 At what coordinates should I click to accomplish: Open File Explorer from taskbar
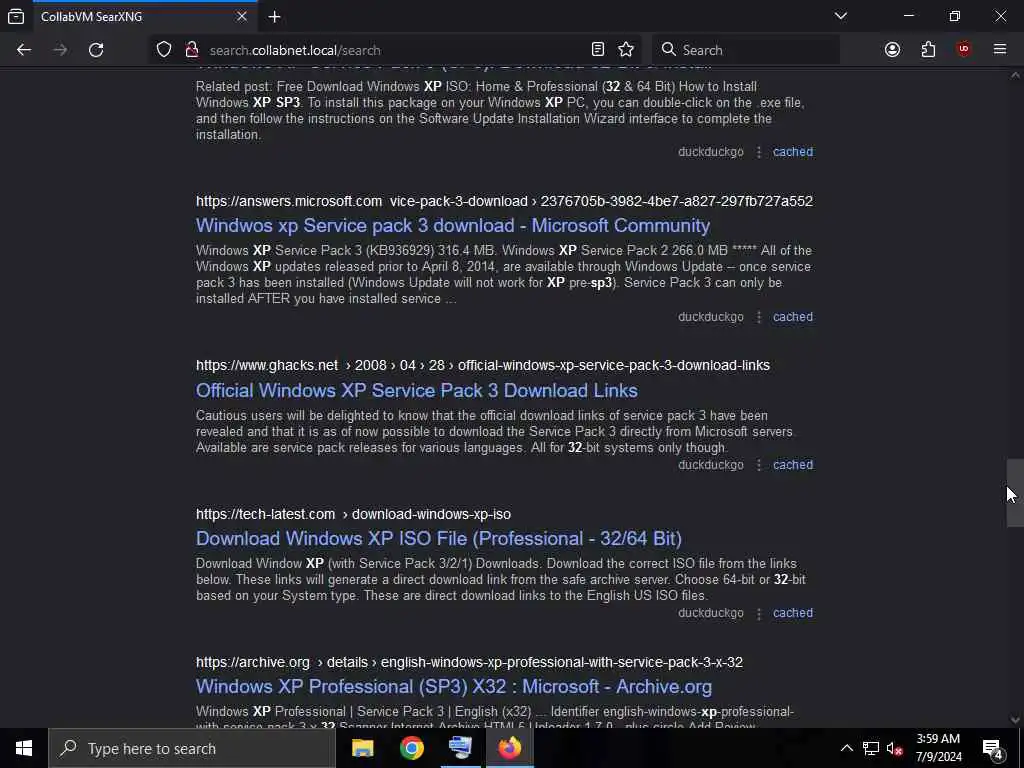click(362, 748)
